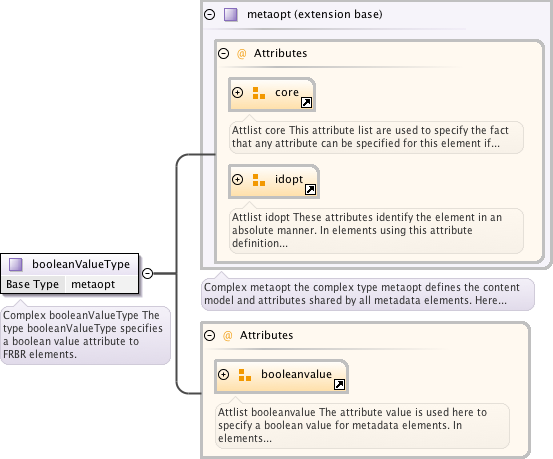The image size is (553, 459).
Task: Collapse the lower Attributes group
Action: coord(209,335)
